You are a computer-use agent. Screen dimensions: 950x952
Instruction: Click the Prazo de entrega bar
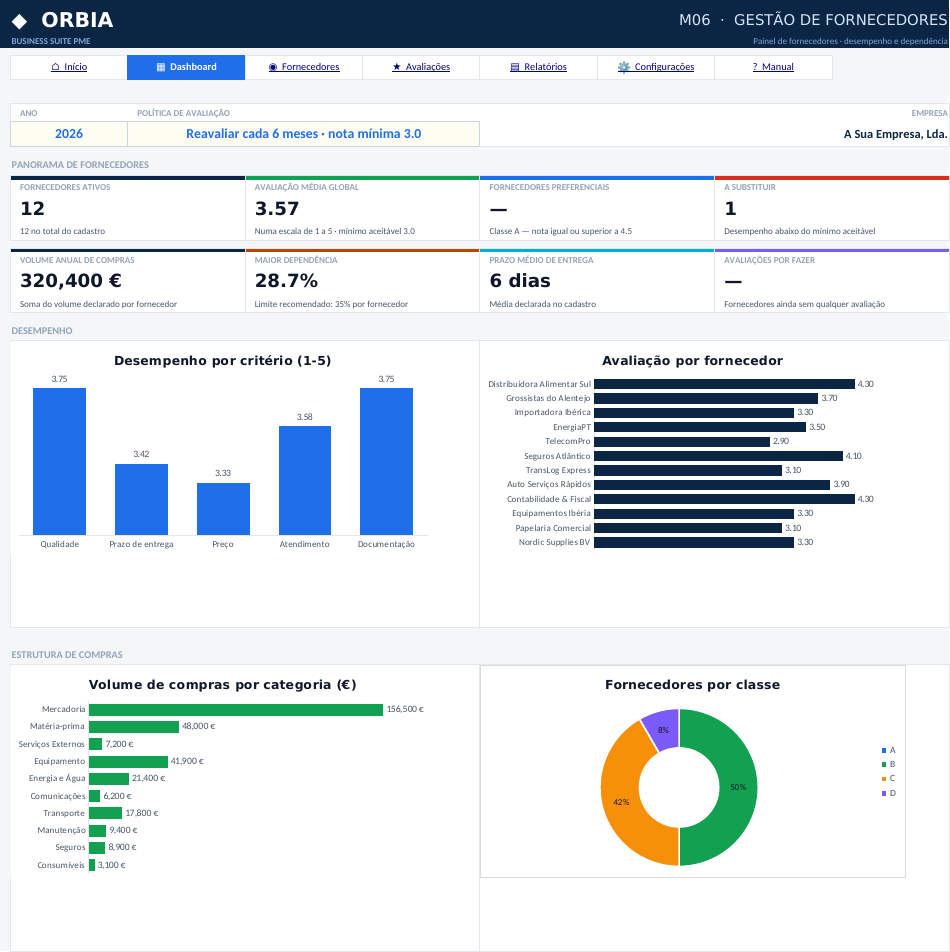(141, 500)
